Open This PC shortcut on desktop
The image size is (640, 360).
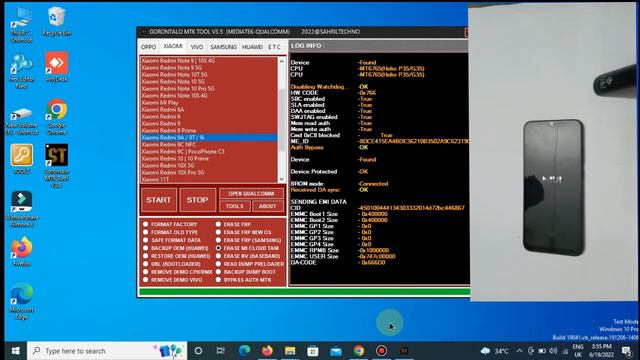21,24
